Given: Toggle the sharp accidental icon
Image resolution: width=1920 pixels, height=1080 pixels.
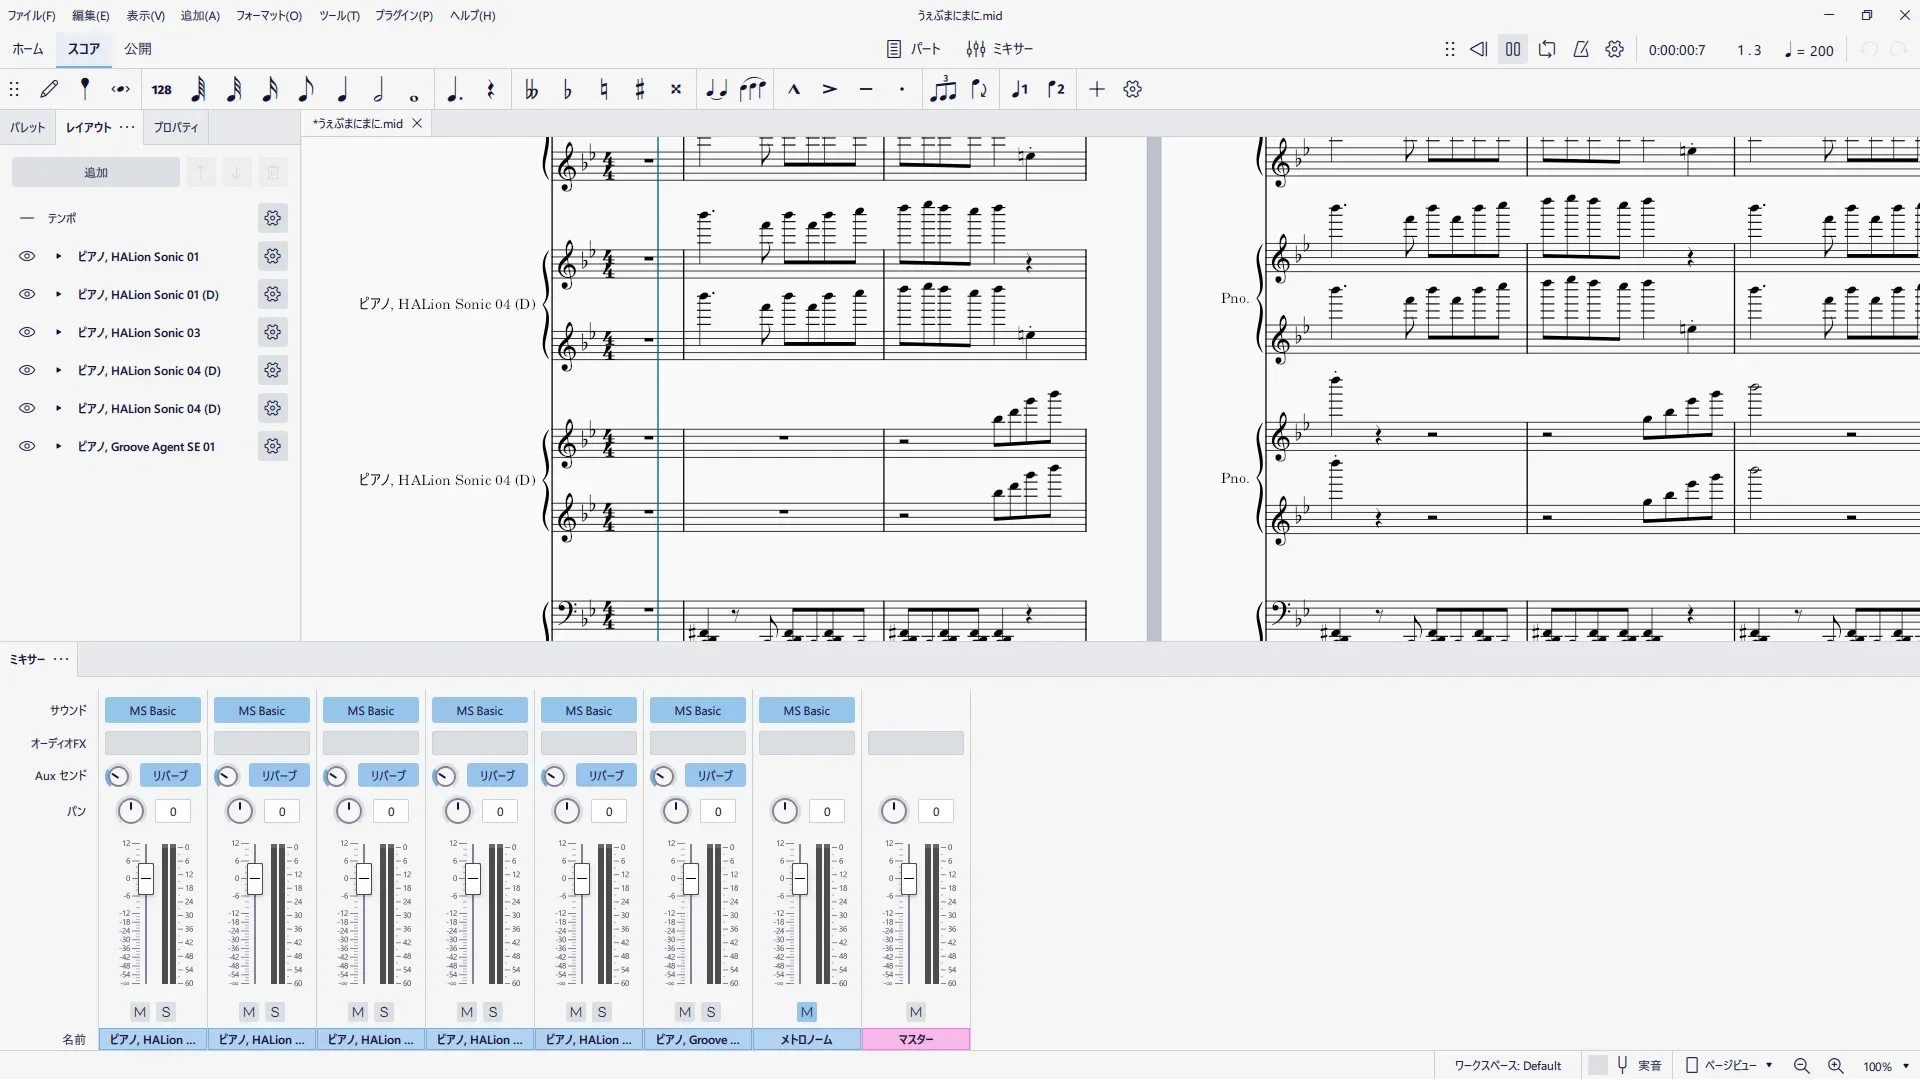Looking at the screenshot, I should coord(640,90).
